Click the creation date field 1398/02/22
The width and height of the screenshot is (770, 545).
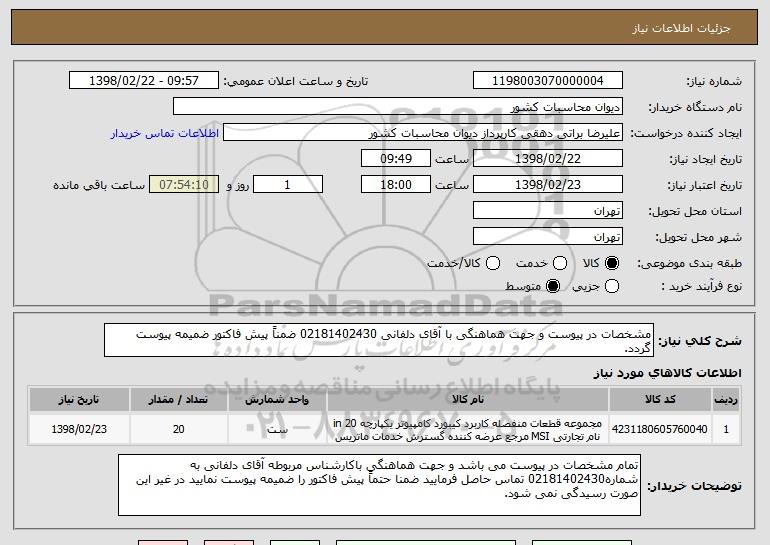point(548,159)
